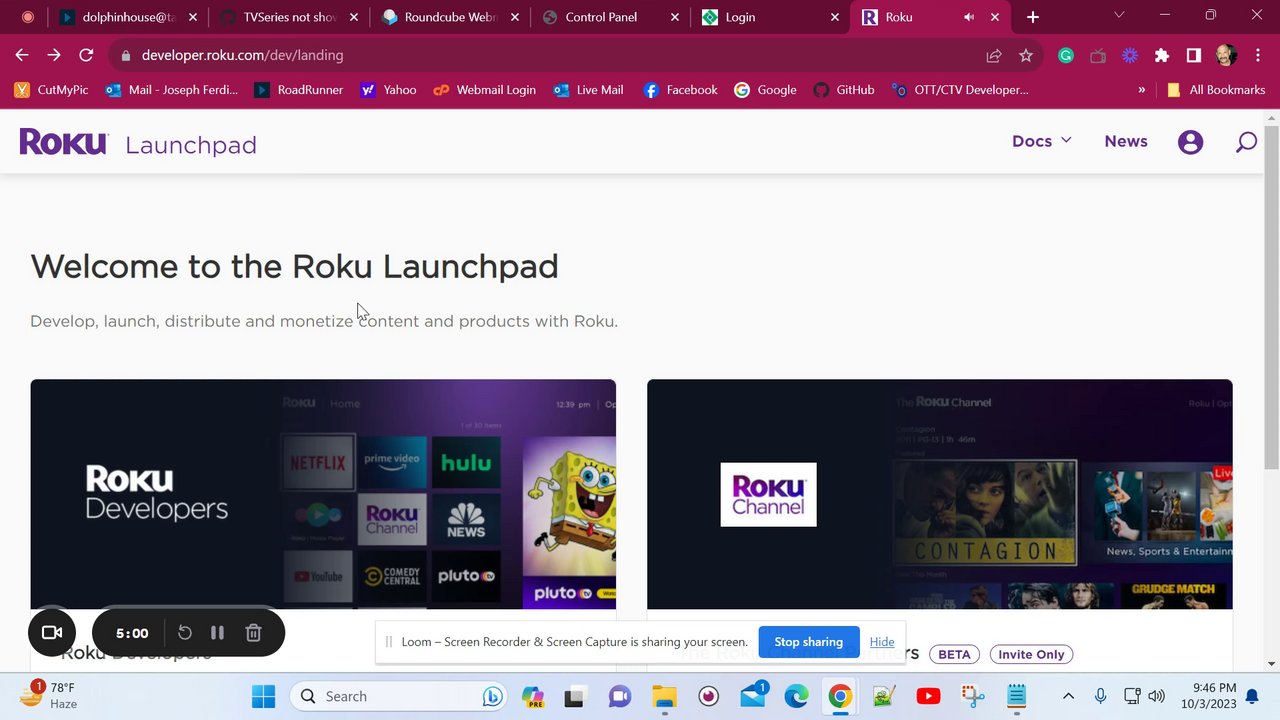Open the Windows Start menu
Image resolution: width=1280 pixels, height=720 pixels.
tap(263, 696)
